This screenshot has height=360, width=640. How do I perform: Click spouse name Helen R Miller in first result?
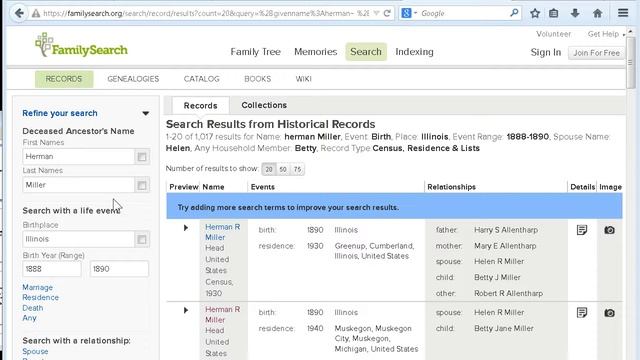coord(499,262)
